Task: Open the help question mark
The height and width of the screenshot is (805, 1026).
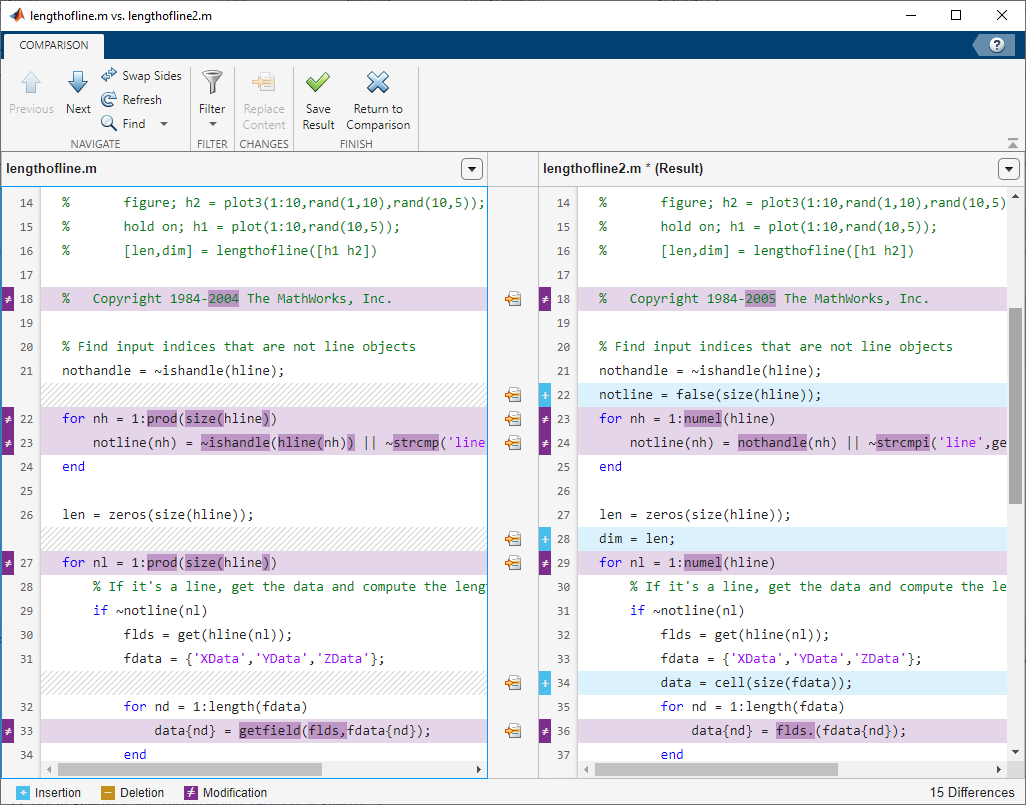Action: pos(996,45)
